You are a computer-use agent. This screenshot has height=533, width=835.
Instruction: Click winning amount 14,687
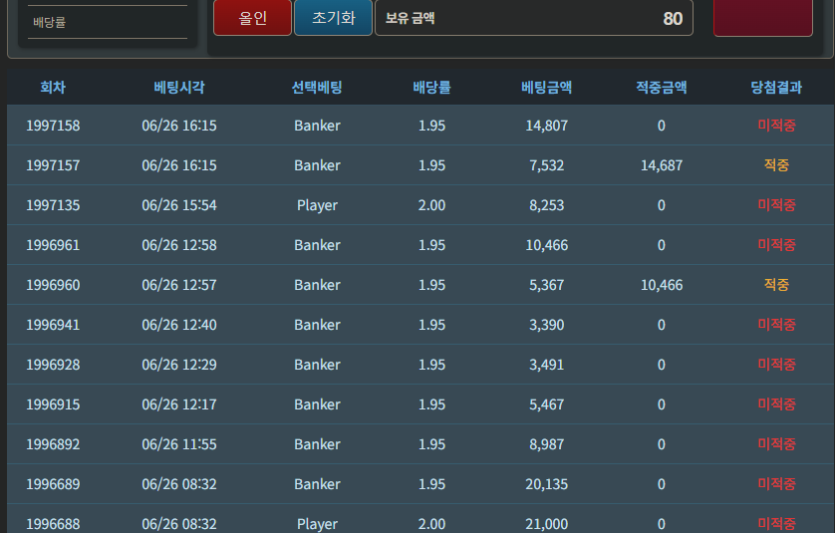tap(661, 166)
